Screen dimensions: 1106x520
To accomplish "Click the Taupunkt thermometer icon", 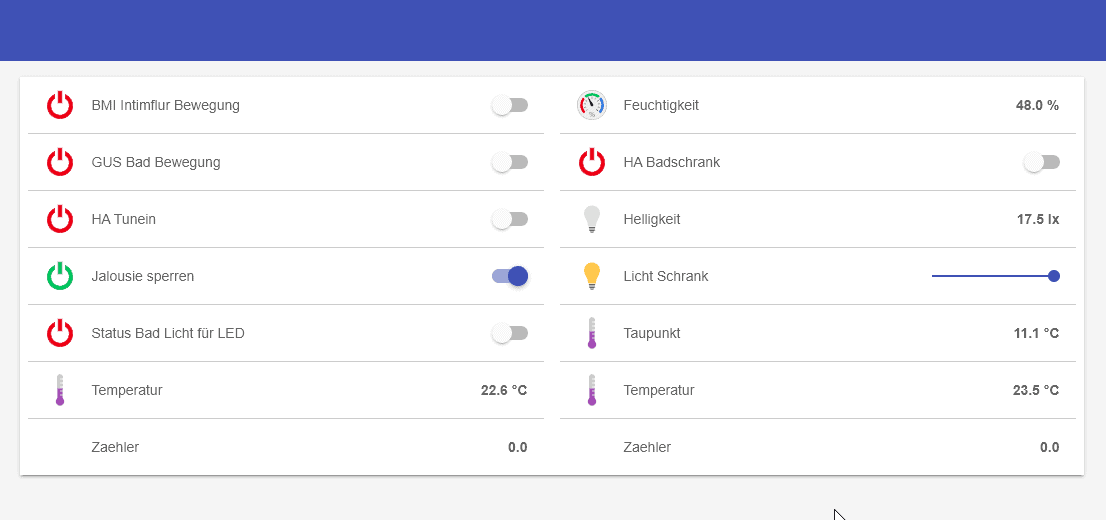I will [x=592, y=333].
